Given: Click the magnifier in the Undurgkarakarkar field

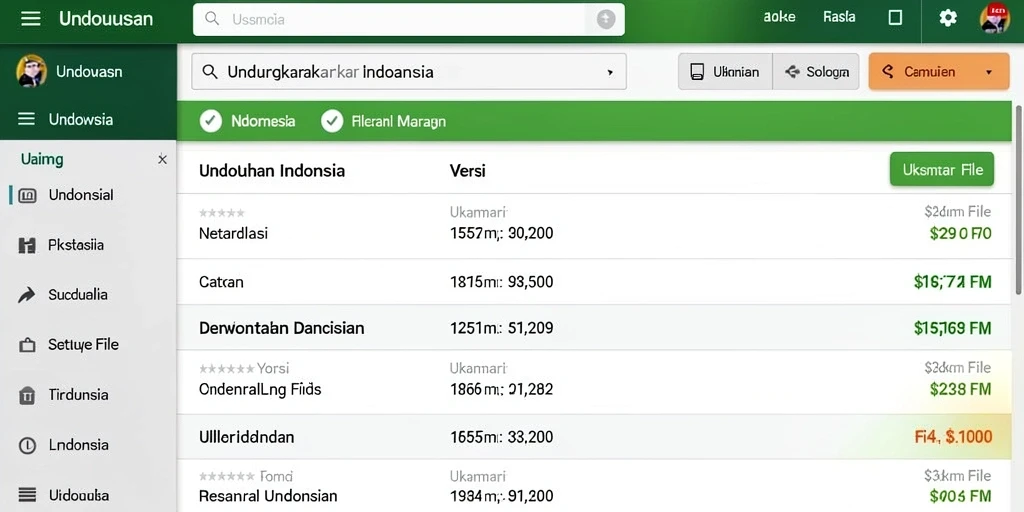Looking at the screenshot, I should [x=210, y=72].
